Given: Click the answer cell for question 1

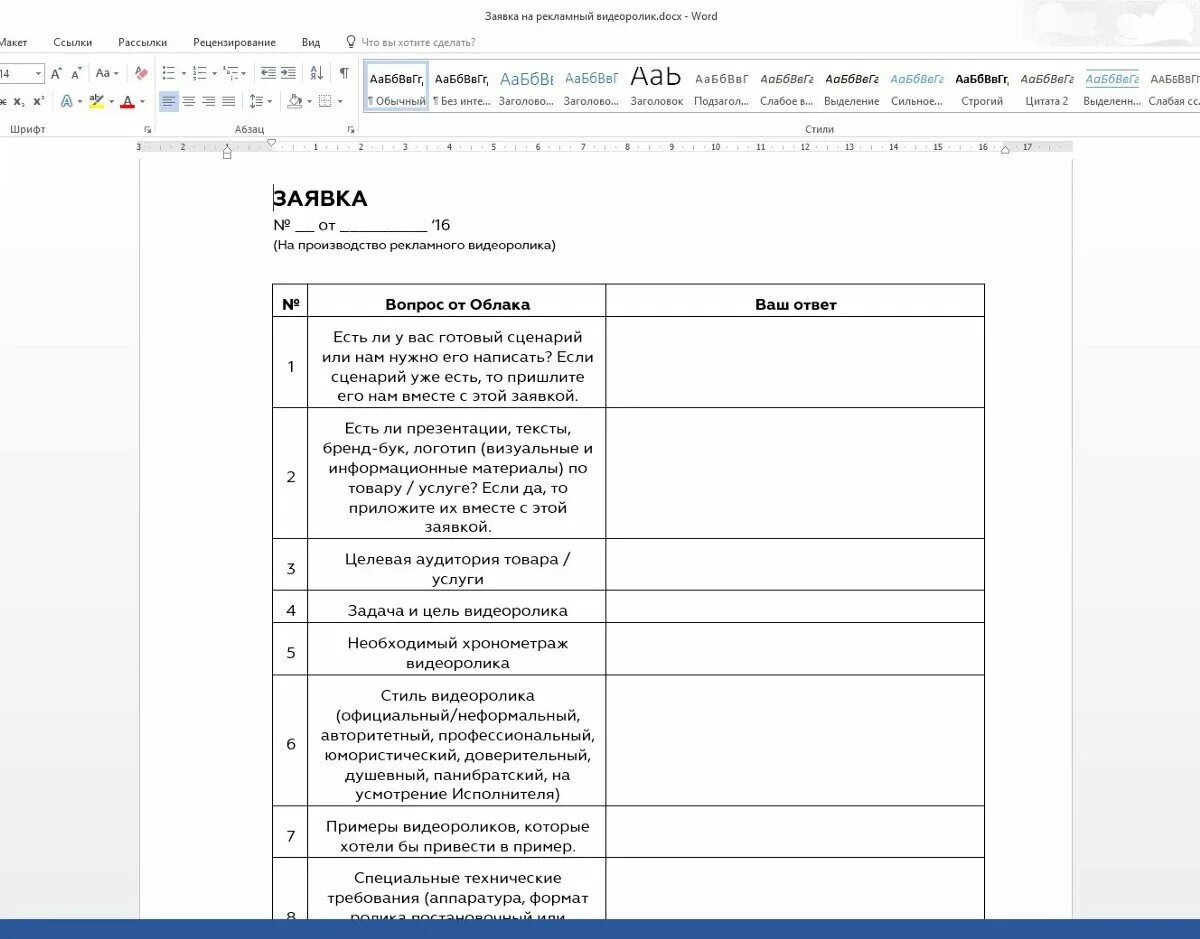Looking at the screenshot, I should point(795,362).
